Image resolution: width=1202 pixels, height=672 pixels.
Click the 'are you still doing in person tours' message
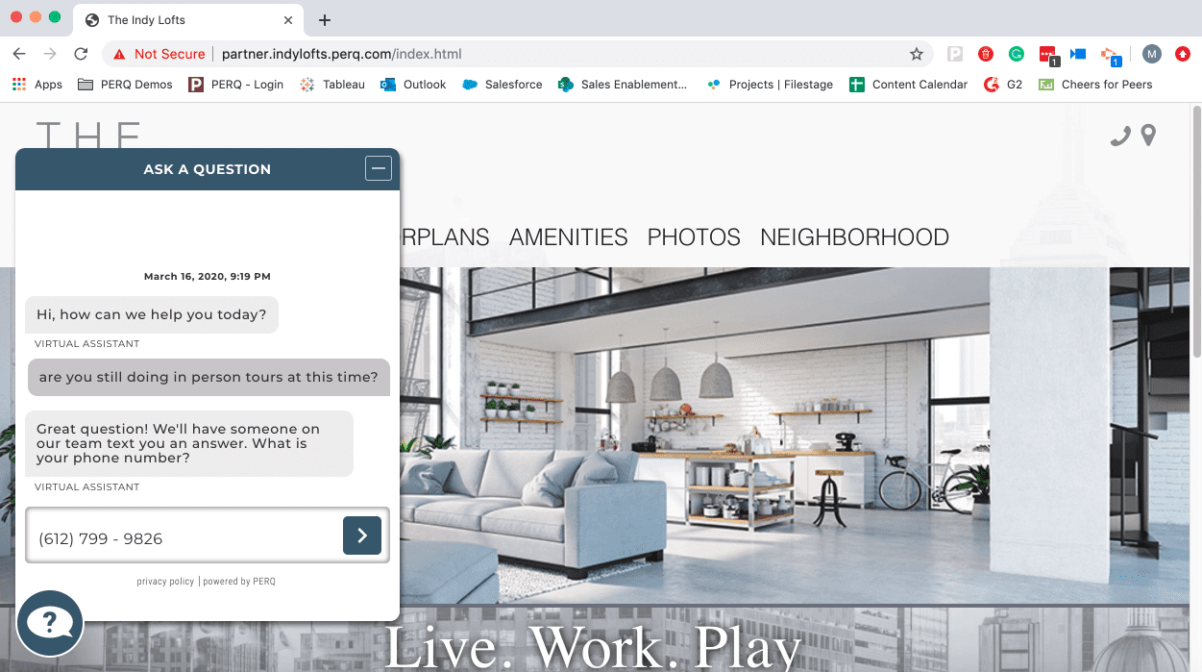209,377
